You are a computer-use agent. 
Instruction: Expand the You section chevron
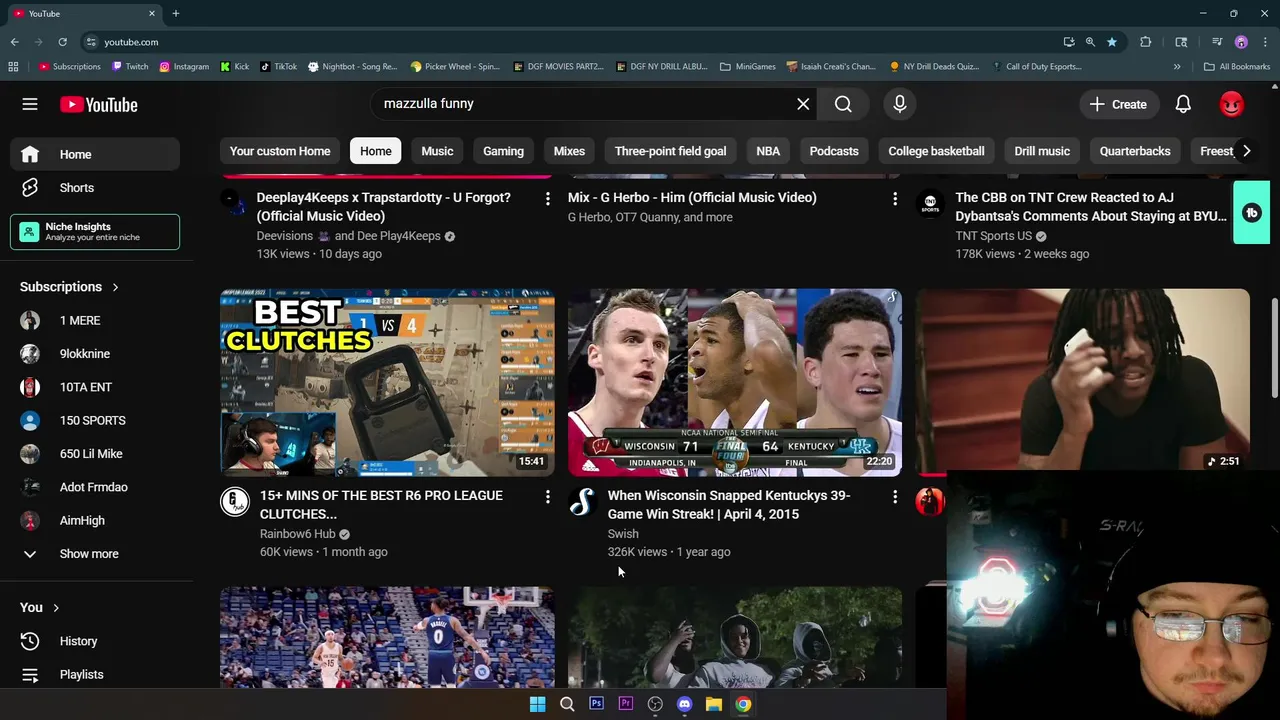[x=56, y=608]
